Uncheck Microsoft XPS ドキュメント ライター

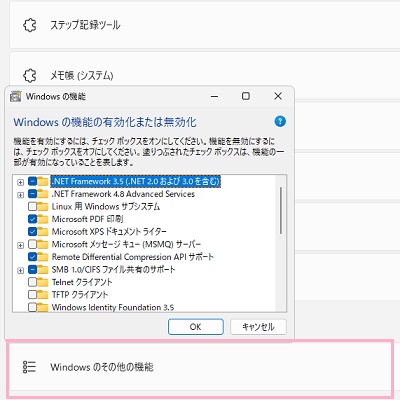(x=32, y=231)
